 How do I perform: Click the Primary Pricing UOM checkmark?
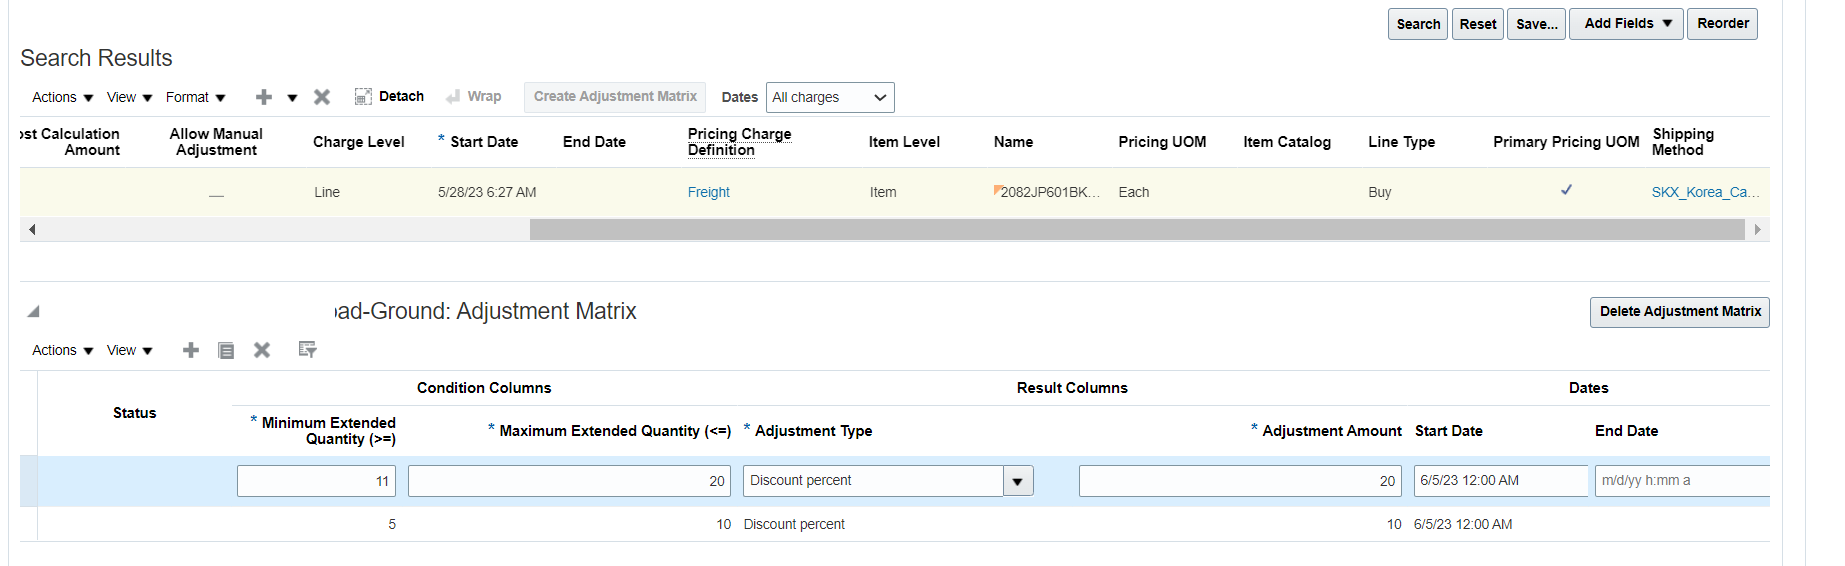click(x=1566, y=190)
